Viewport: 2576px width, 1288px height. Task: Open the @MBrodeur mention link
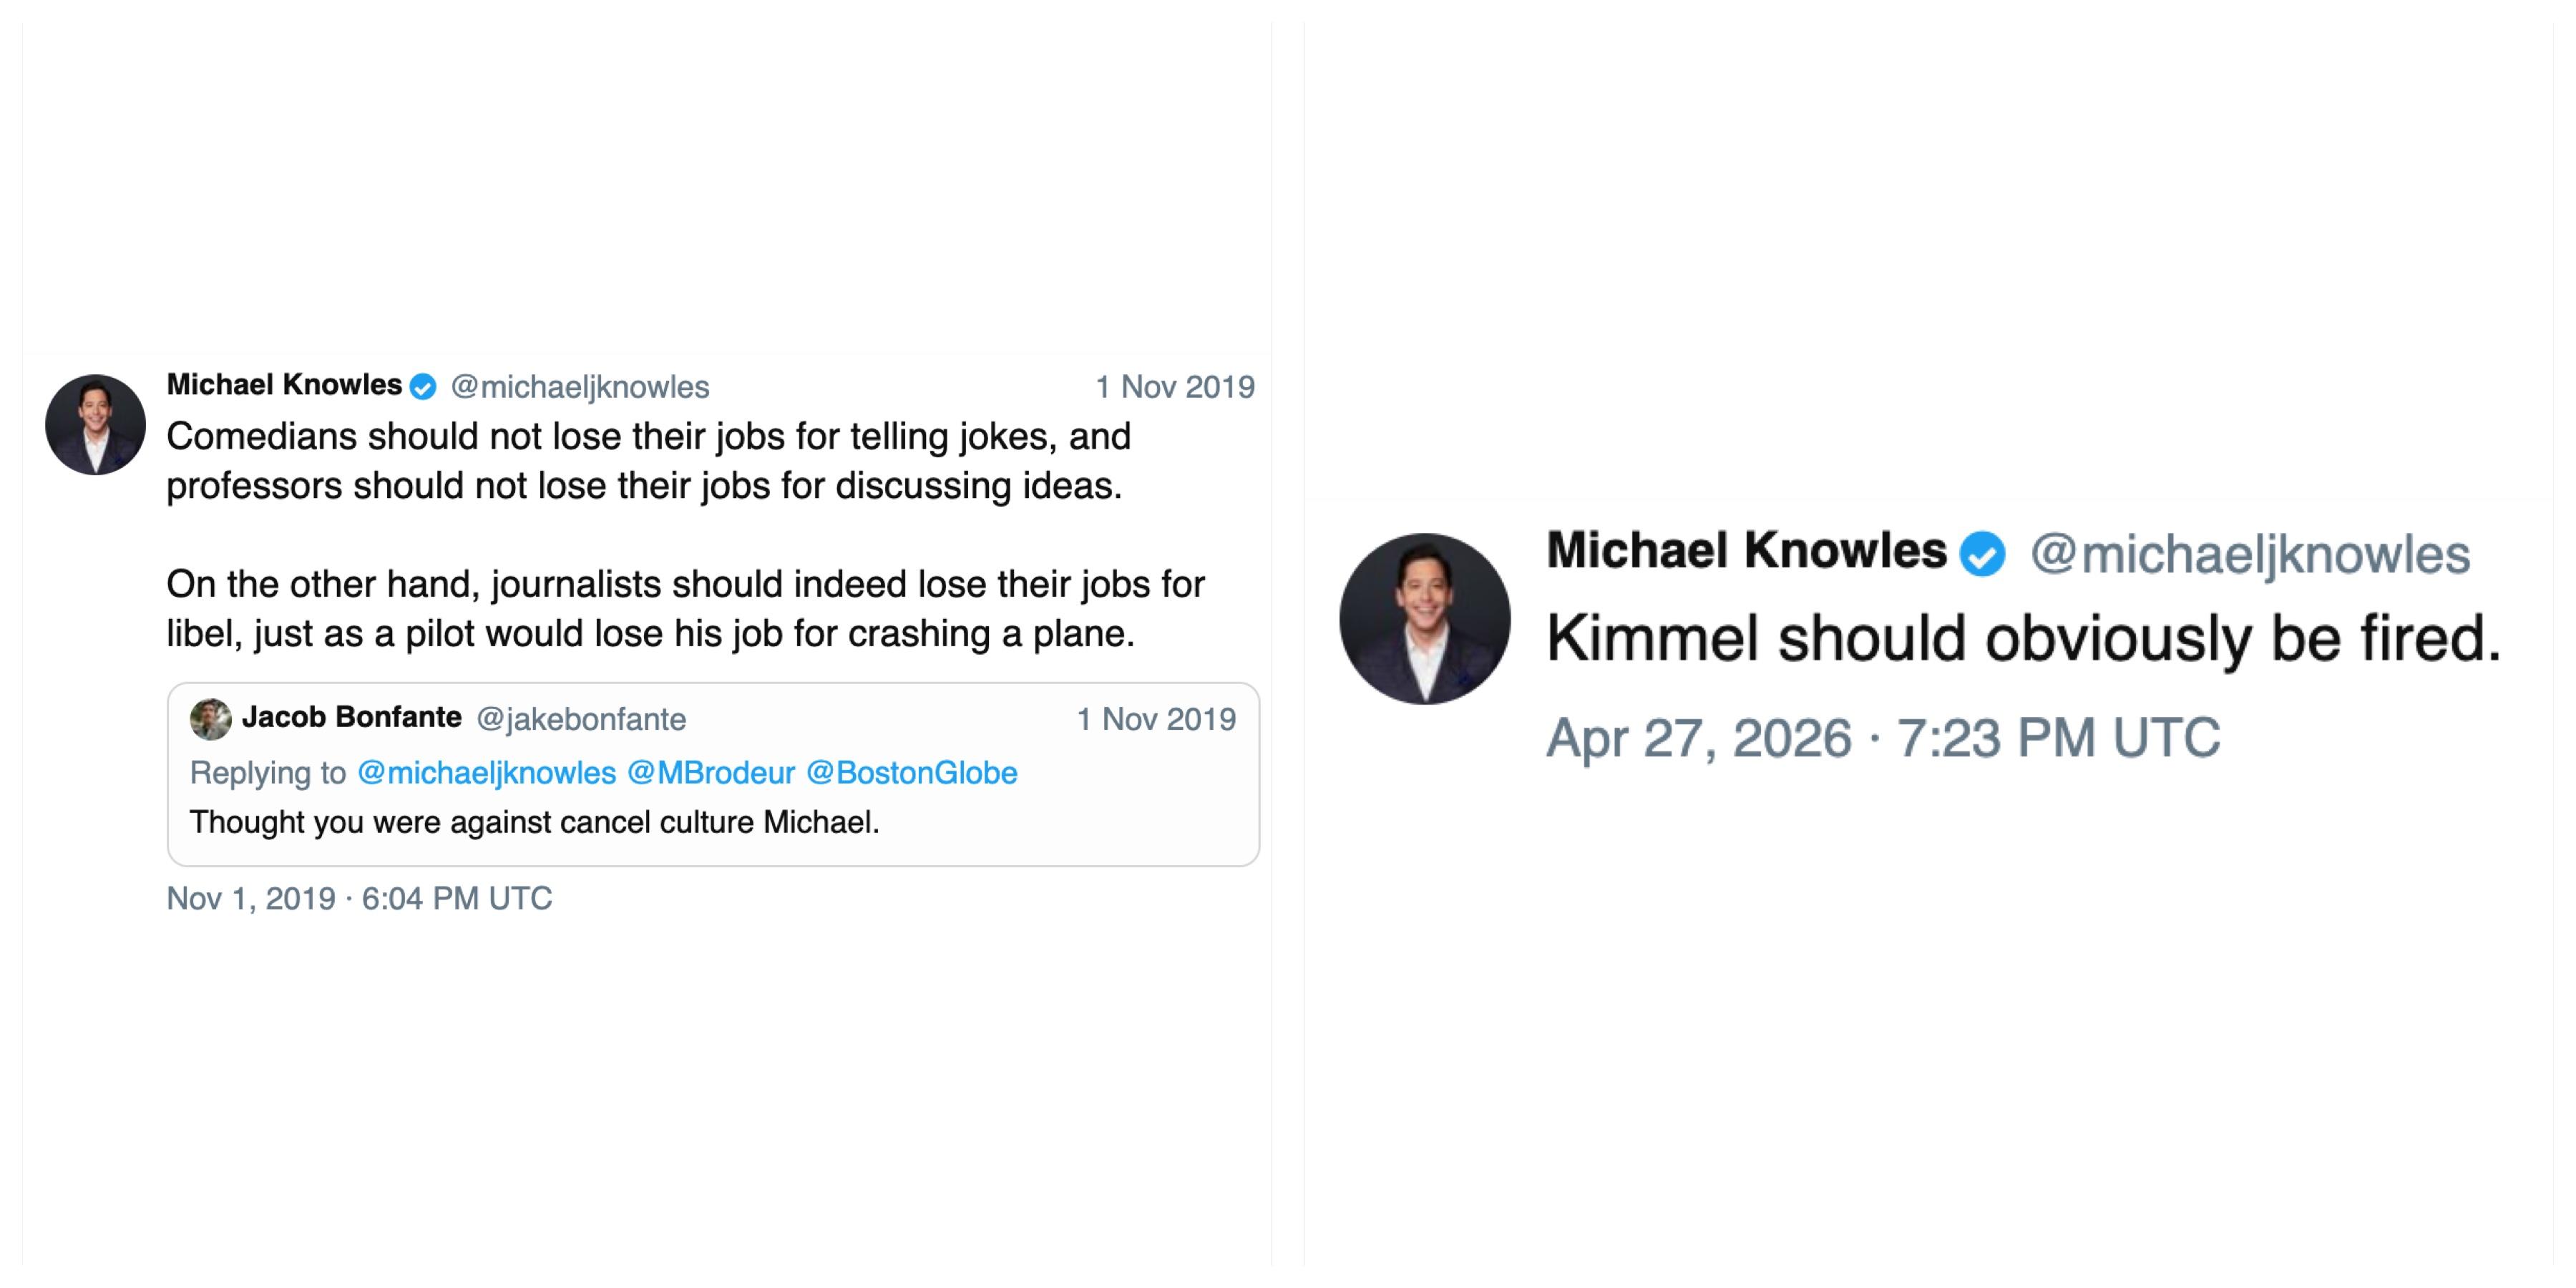point(710,773)
